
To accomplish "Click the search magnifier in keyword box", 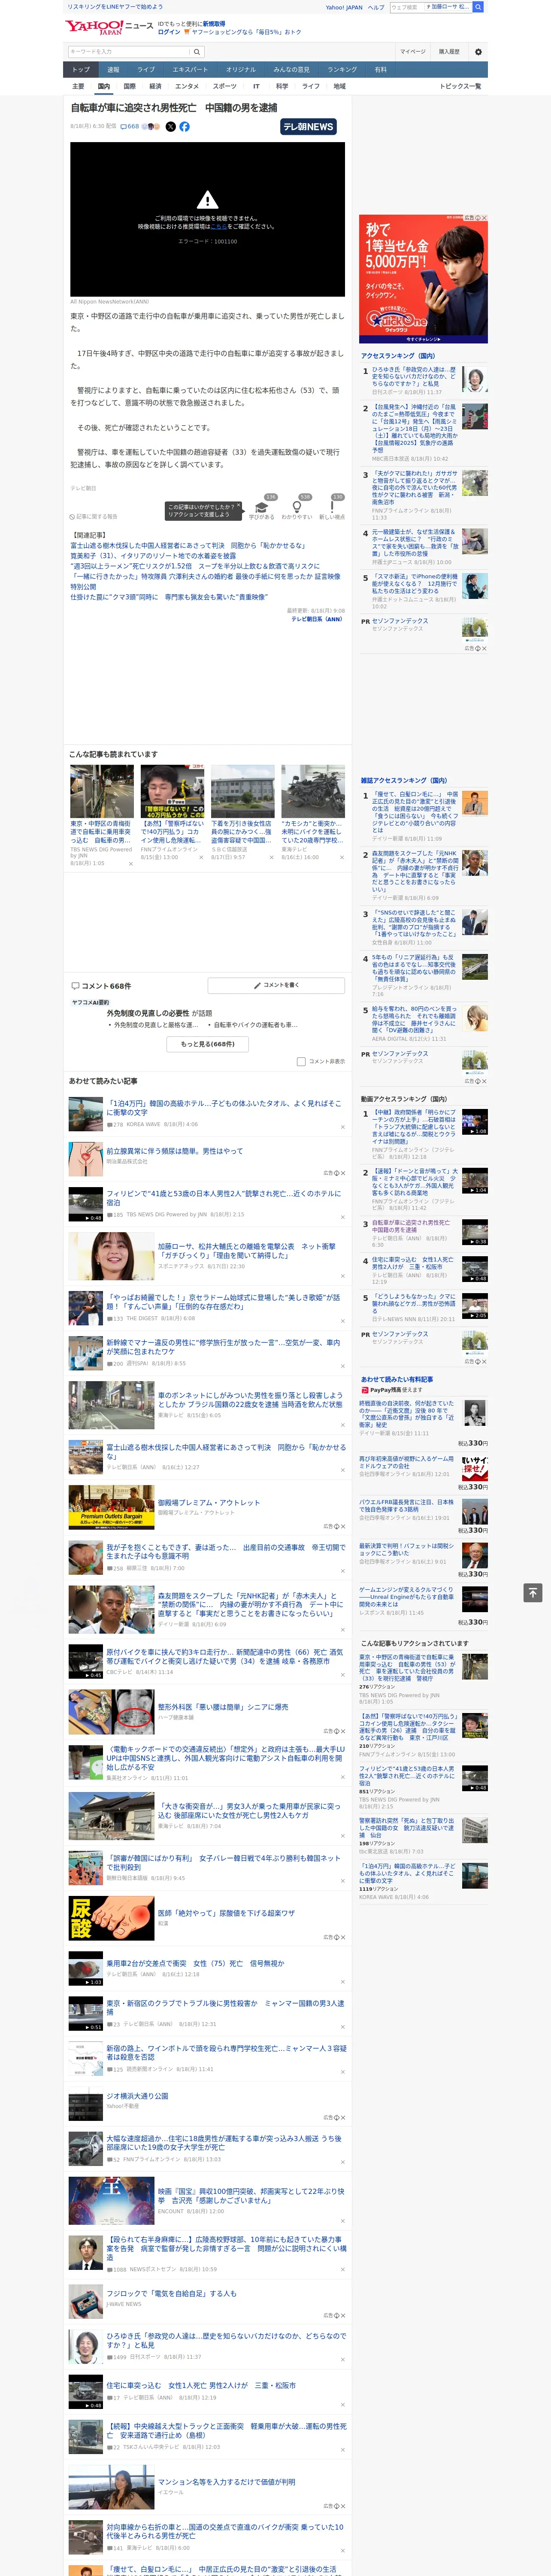I will [x=197, y=52].
